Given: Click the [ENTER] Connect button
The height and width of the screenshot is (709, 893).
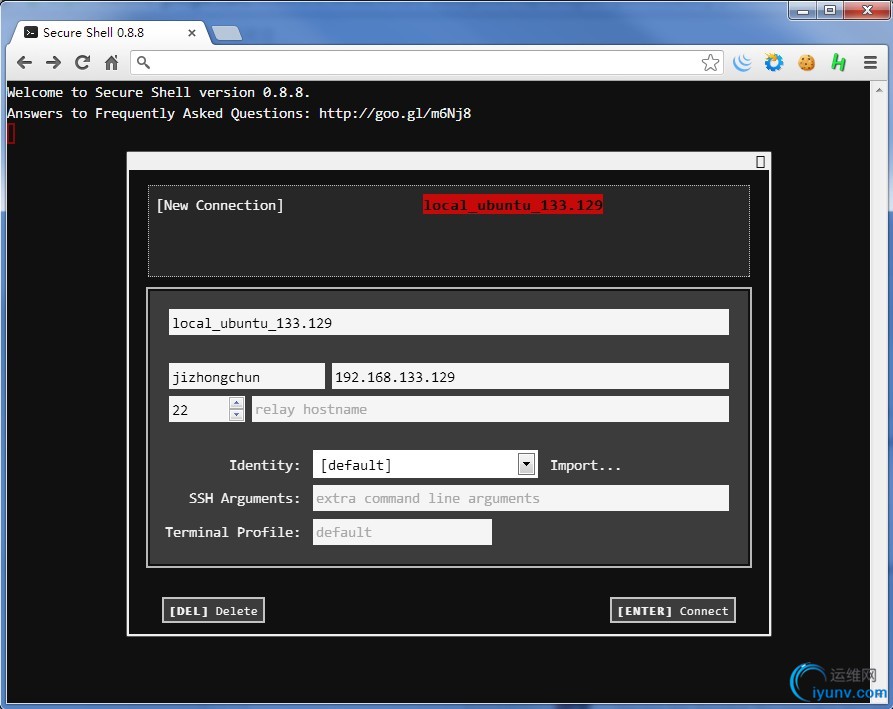Looking at the screenshot, I should point(673,610).
